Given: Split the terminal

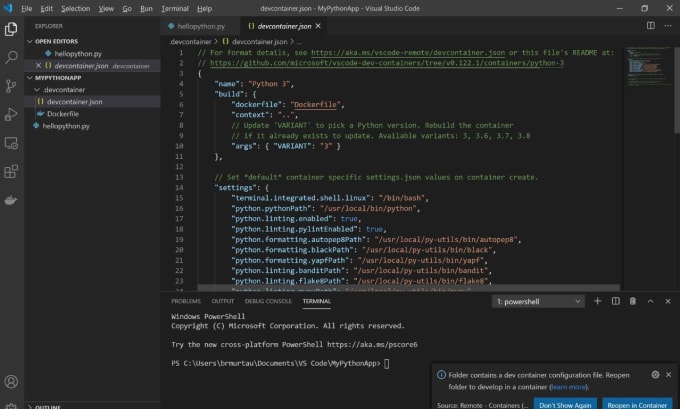Looking at the screenshot, I should point(615,301).
